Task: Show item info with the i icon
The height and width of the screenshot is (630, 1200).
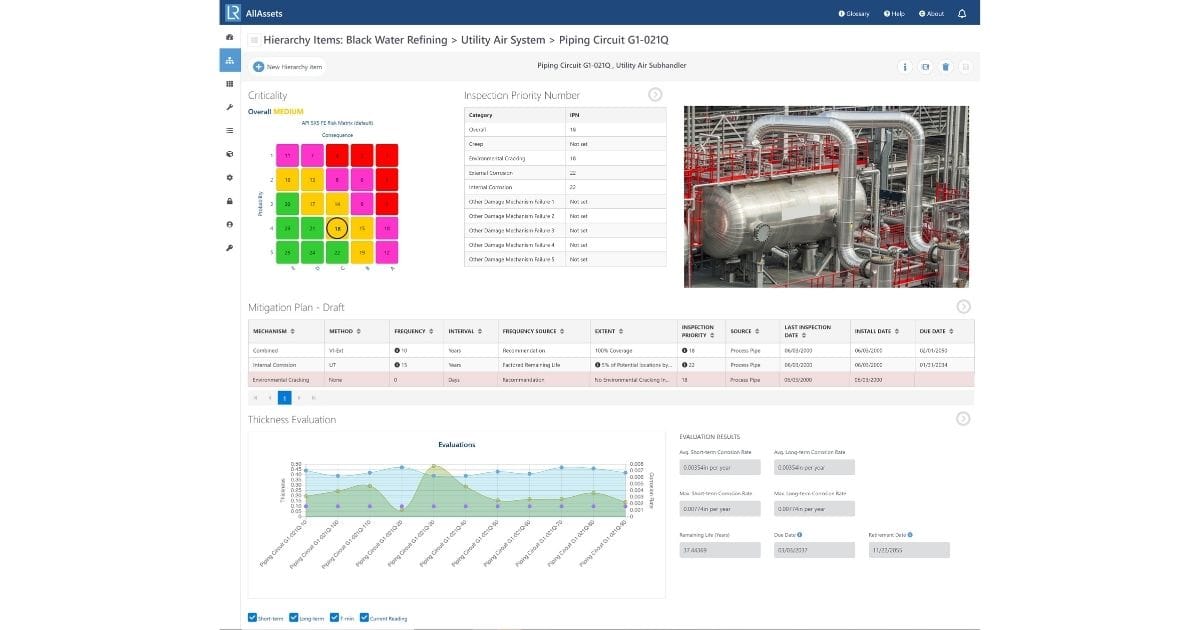Action: (905, 67)
